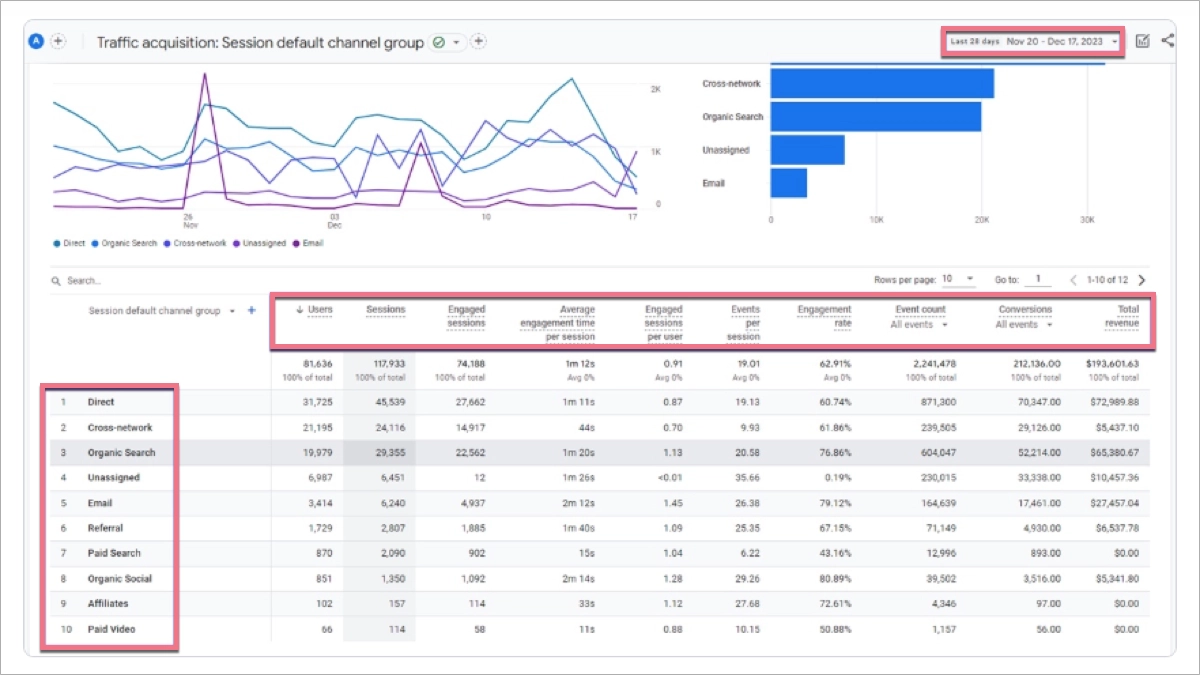Toggle Cross-network in the line chart legend

[x=196, y=243]
